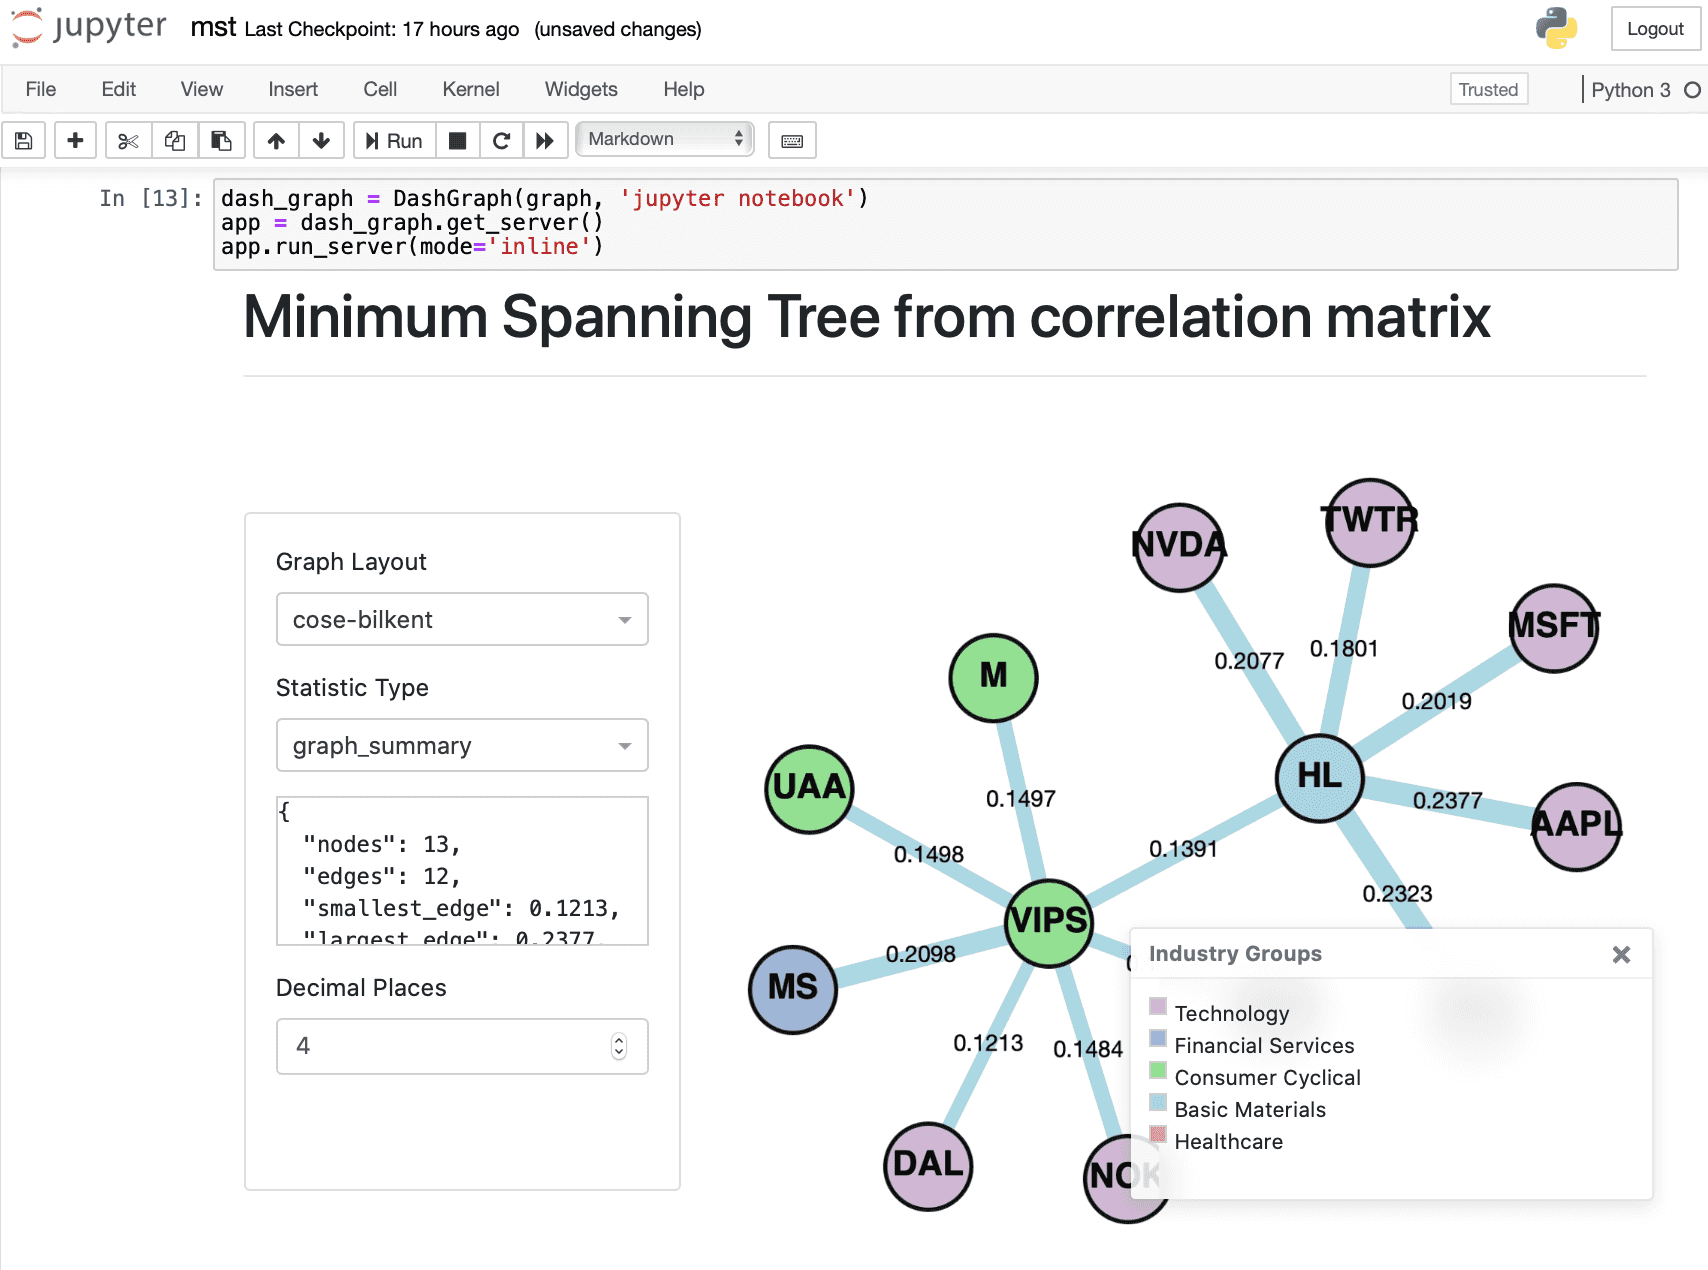Click the Financial Services blue swatch
This screenshot has height=1270, width=1708.
click(x=1158, y=1038)
